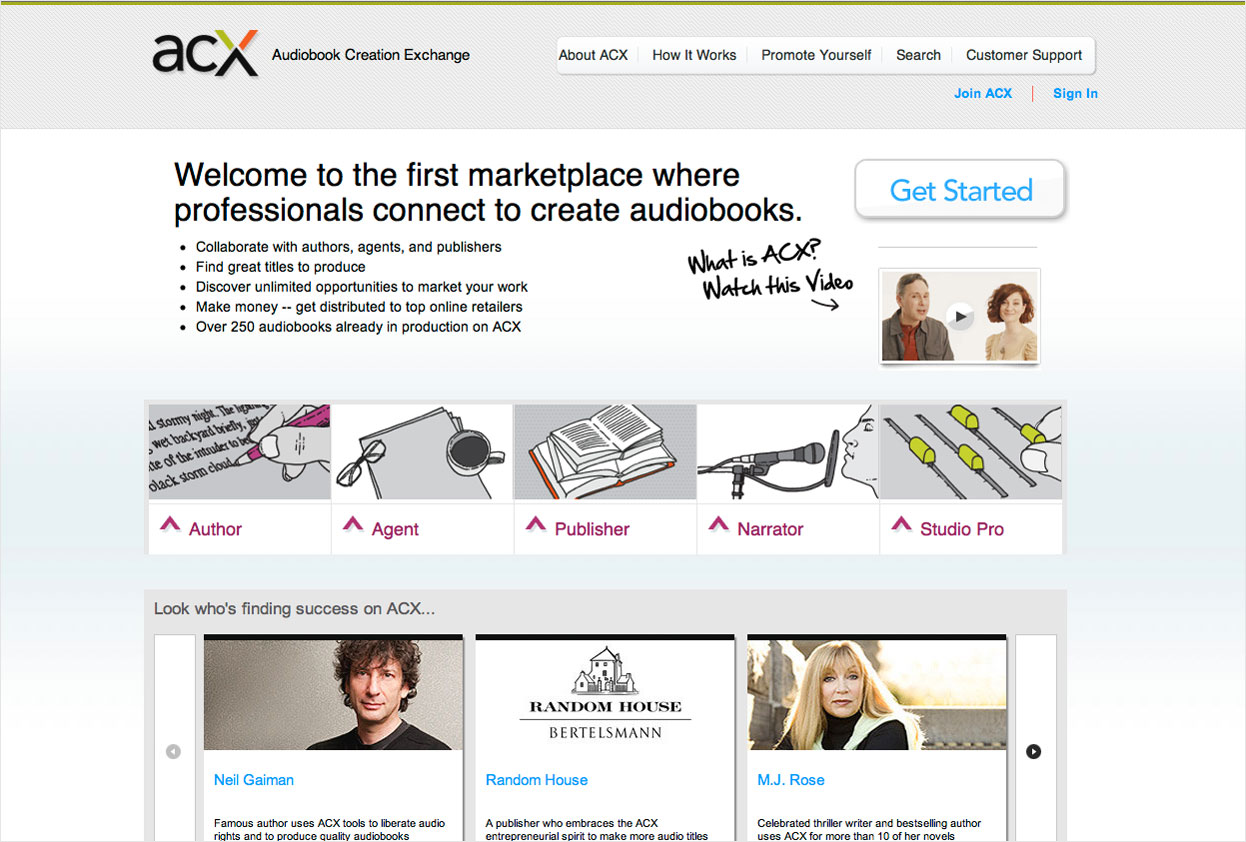
Task: Click the microphone Narrator illustration
Action: click(x=788, y=452)
